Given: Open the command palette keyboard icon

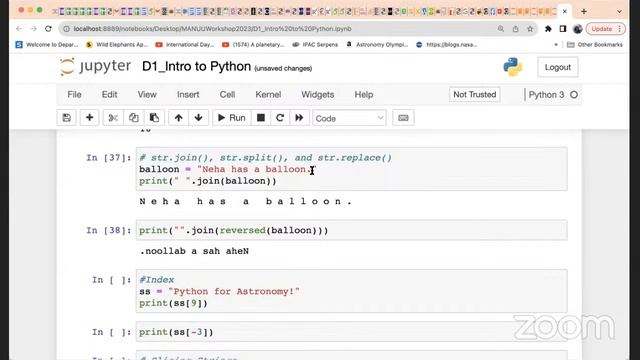Looking at the screenshot, I should coord(403,118).
